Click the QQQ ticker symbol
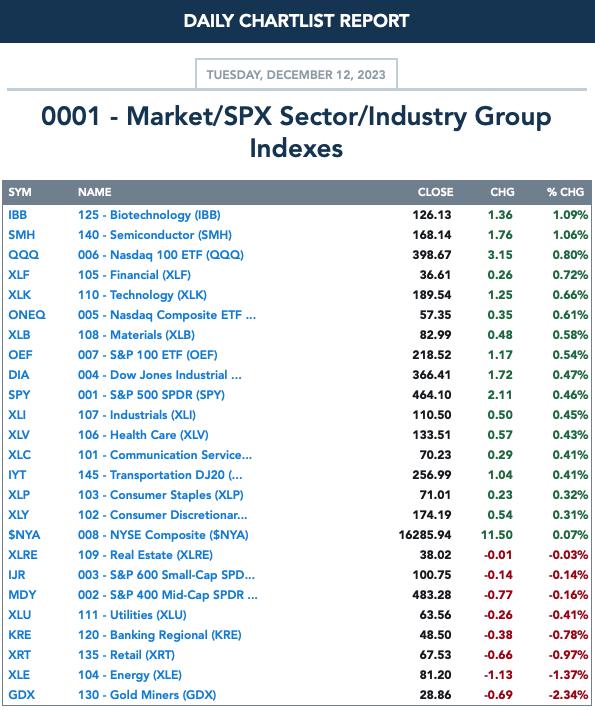 click(x=24, y=254)
